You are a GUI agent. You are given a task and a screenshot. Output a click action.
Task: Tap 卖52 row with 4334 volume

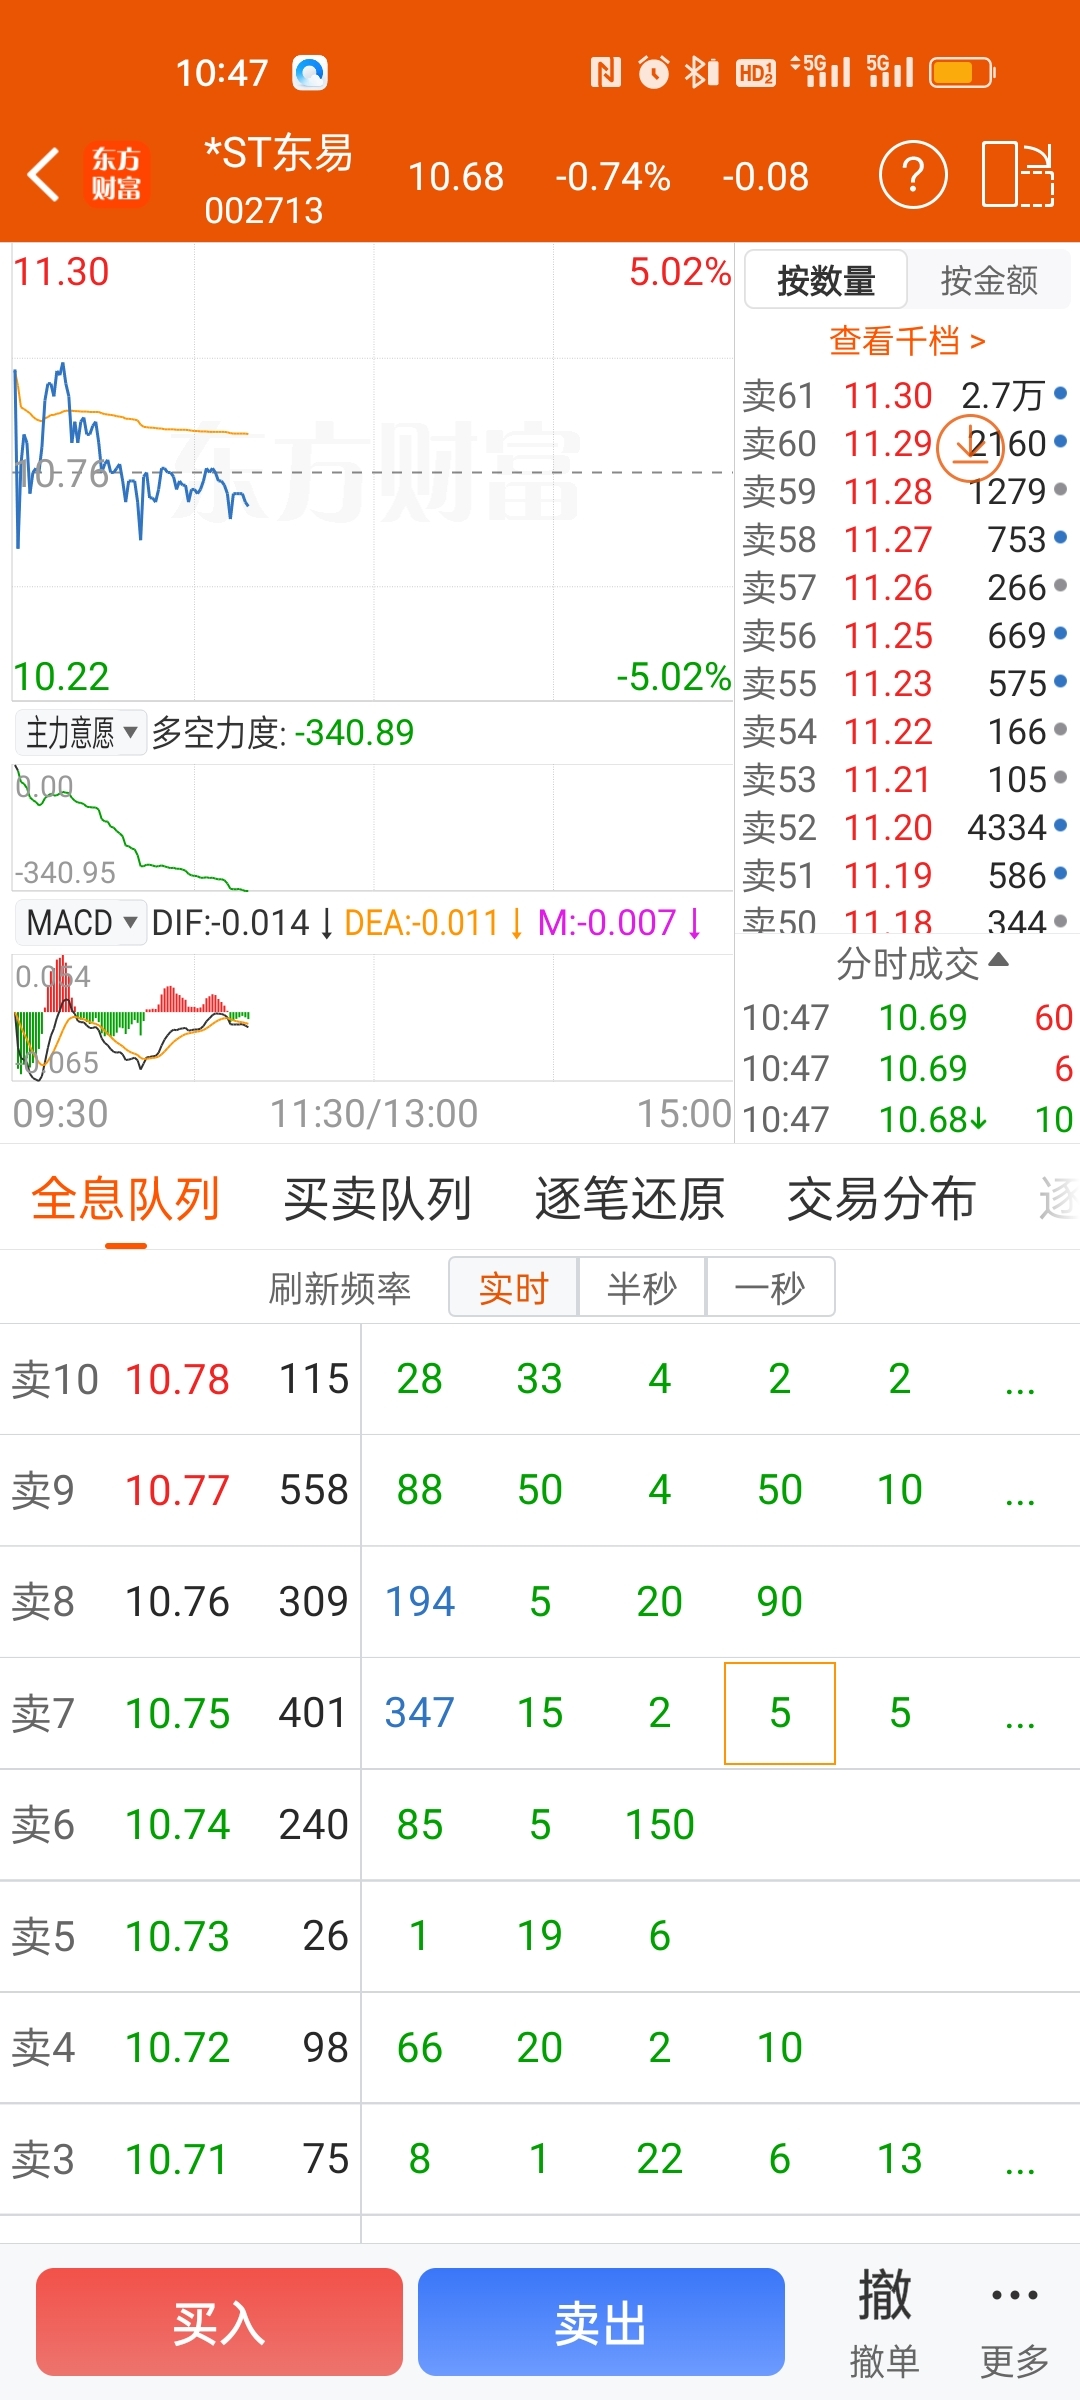pyautogui.click(x=906, y=827)
